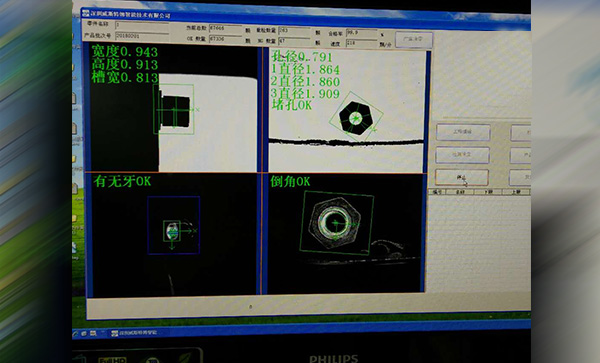The height and width of the screenshot is (363, 600).
Task: Click the OK 数量 field showing 67336
Action: coord(225,39)
